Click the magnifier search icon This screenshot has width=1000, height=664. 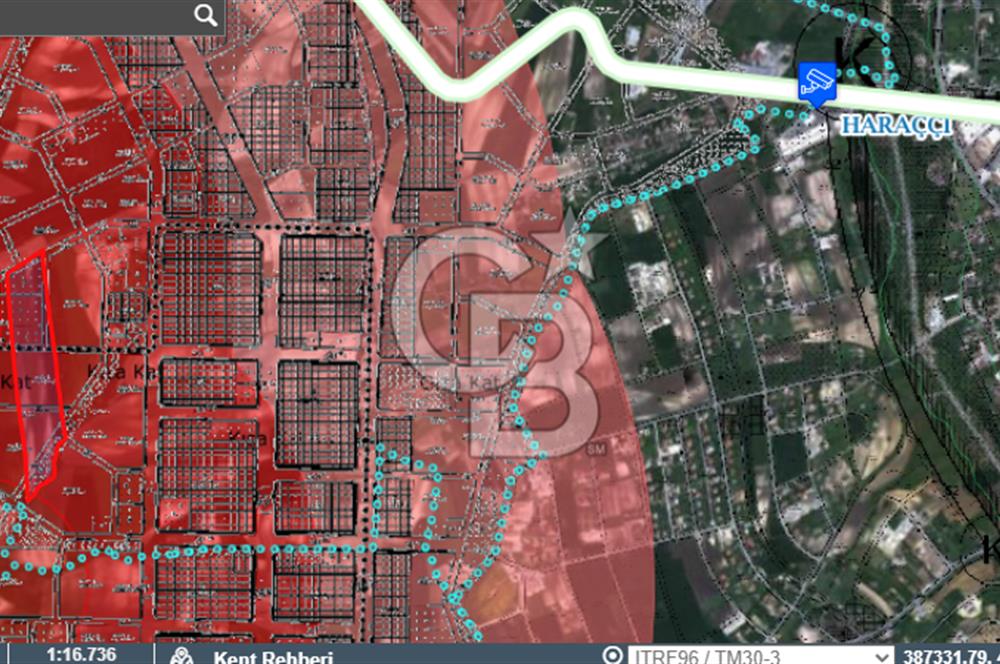click(205, 15)
